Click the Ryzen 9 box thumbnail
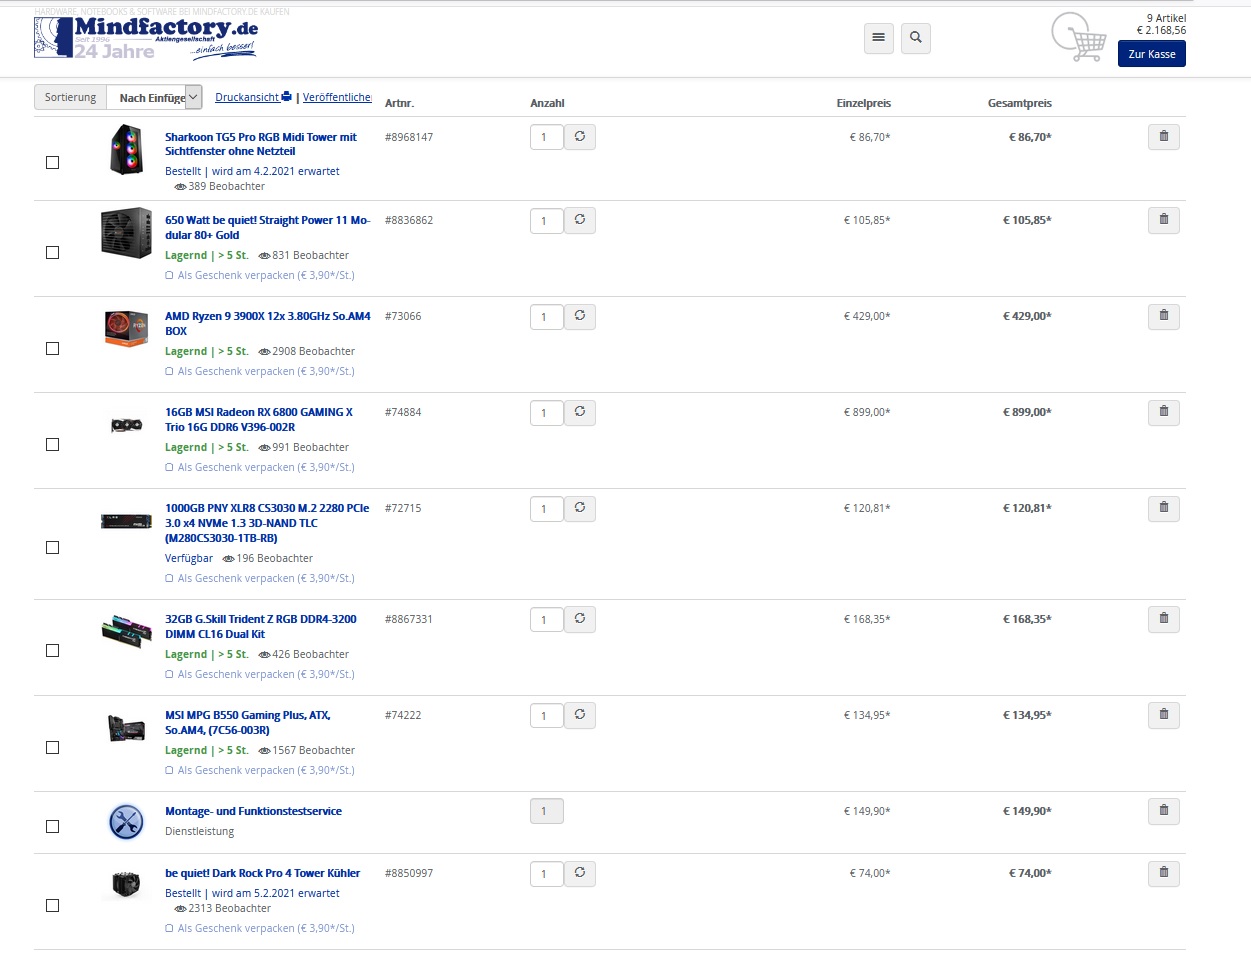The width and height of the screenshot is (1251, 956). [126, 328]
